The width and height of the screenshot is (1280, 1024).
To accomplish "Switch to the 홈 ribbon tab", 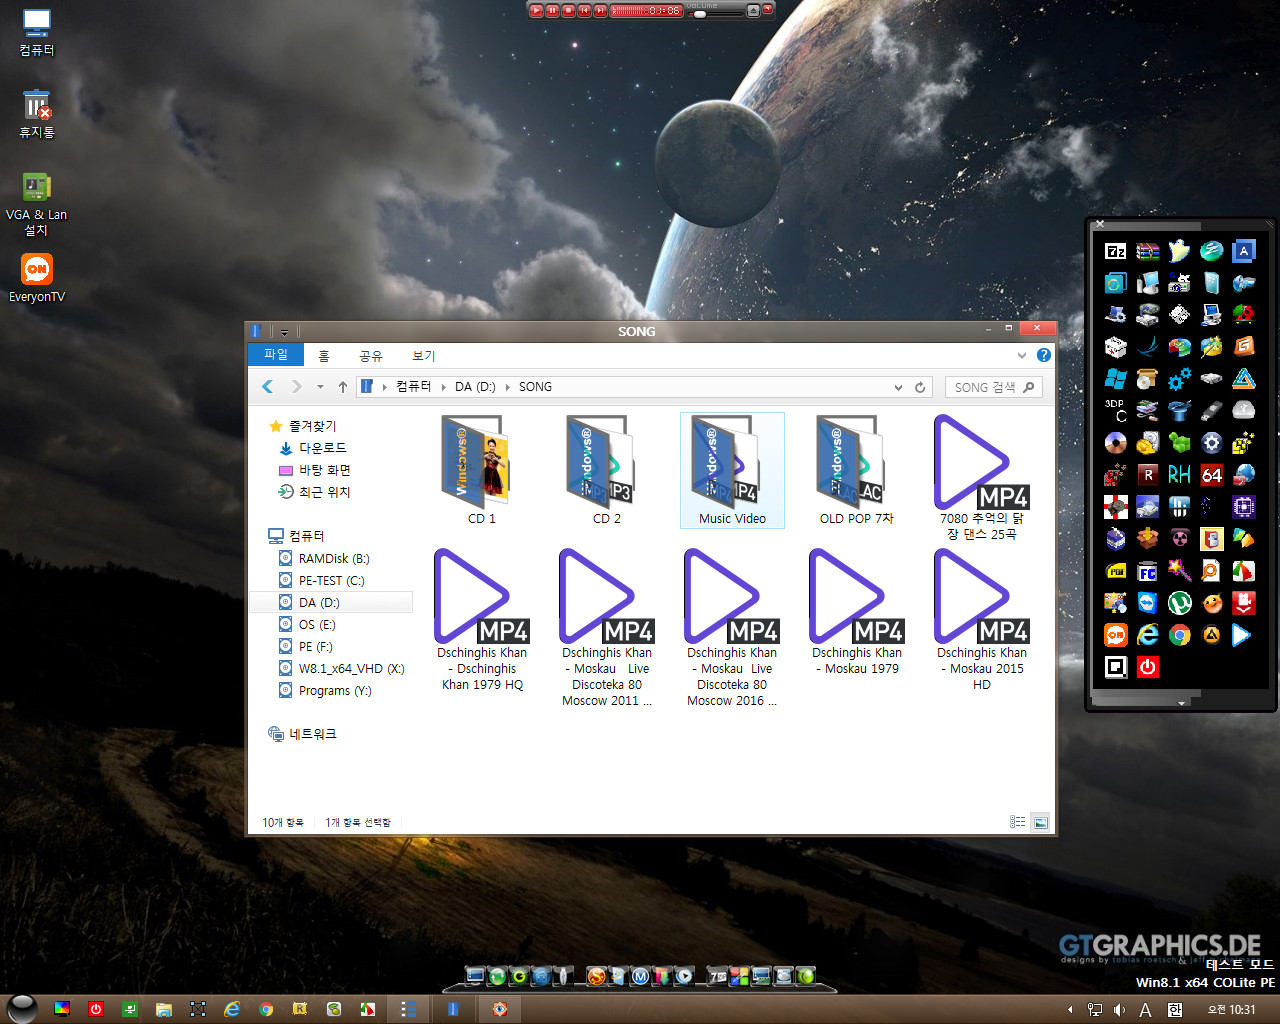I will [x=323, y=356].
